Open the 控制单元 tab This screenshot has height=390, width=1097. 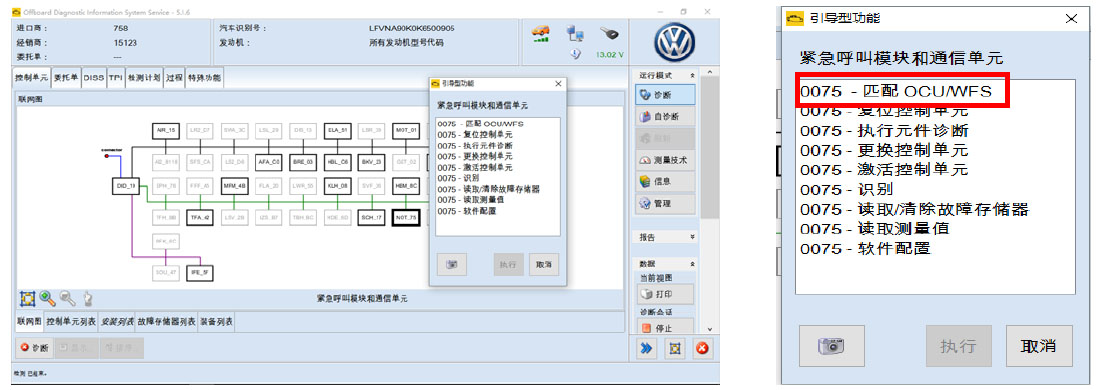pos(31,78)
